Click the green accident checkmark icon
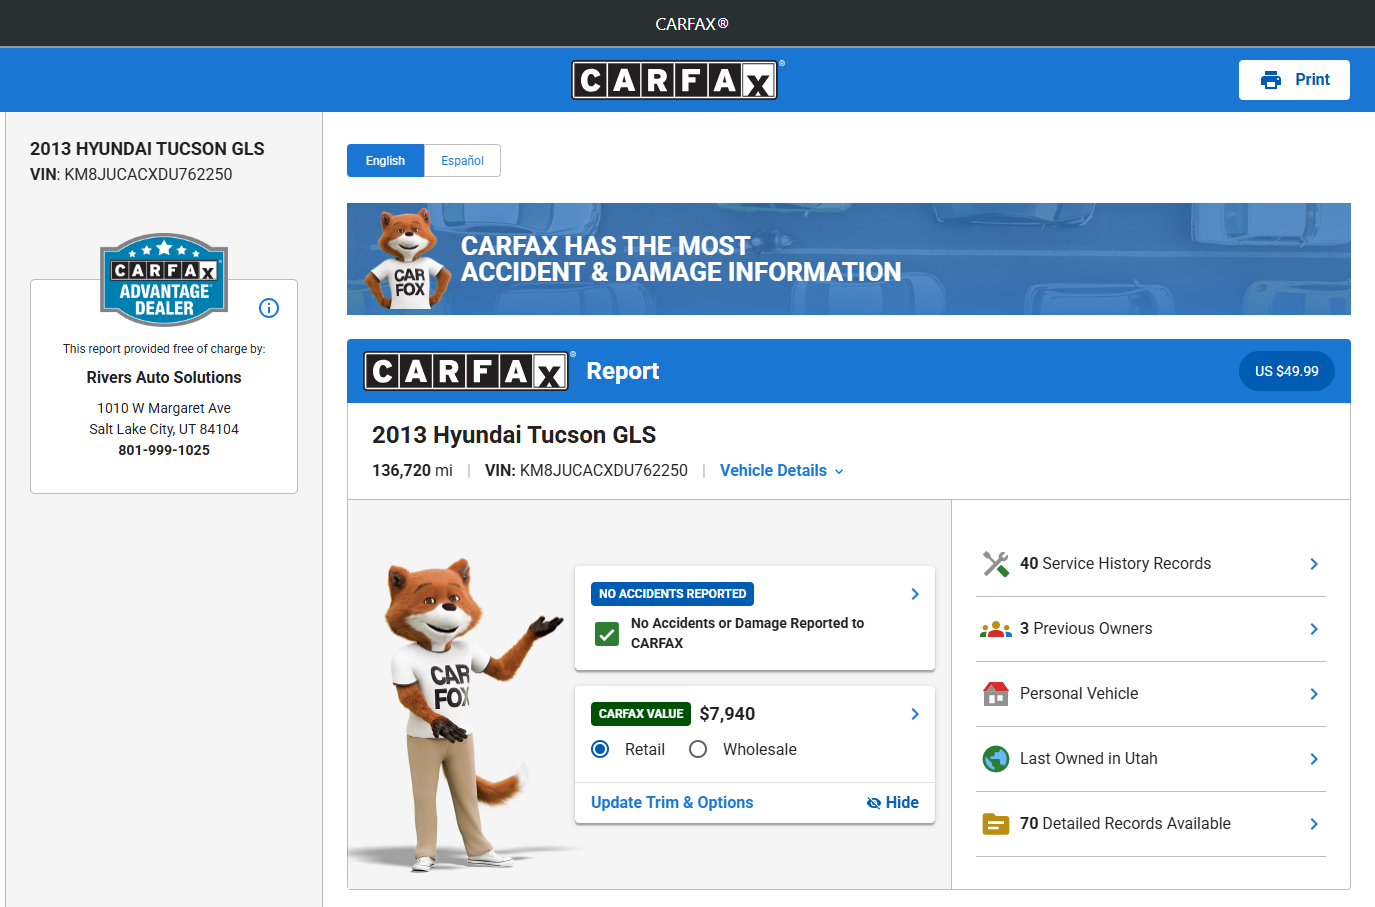This screenshot has height=907, width=1375. click(607, 634)
